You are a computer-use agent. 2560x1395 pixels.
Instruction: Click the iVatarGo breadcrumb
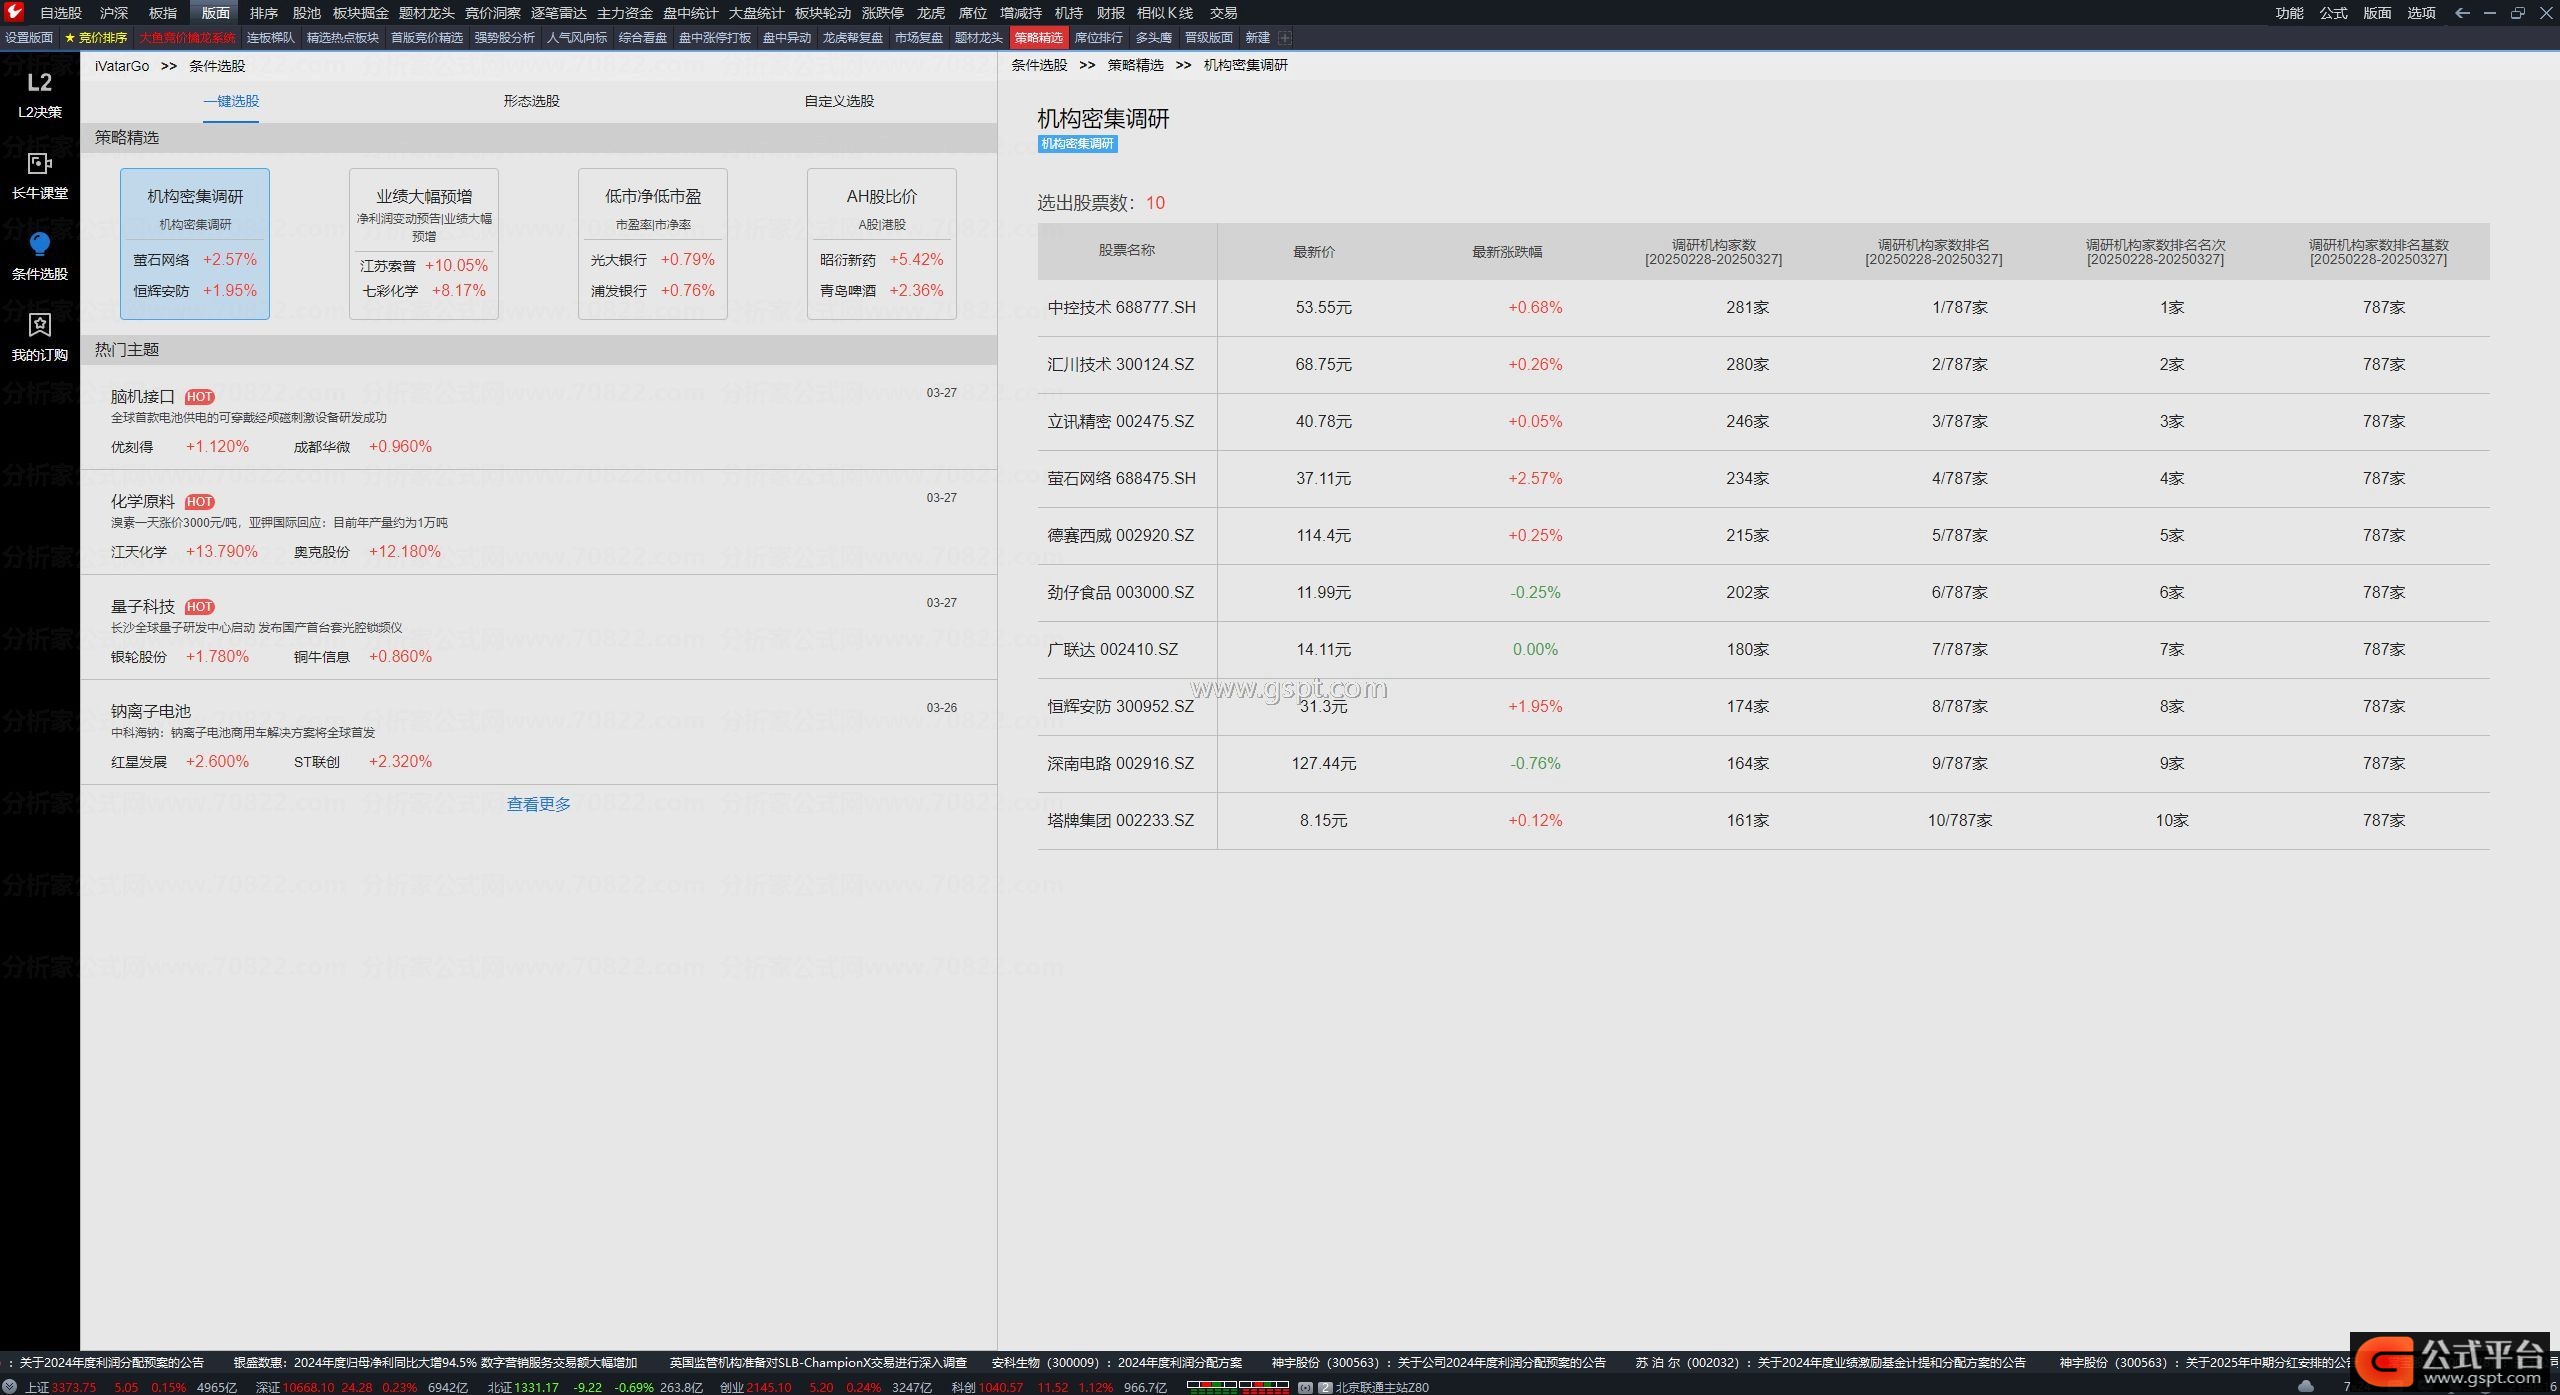[122, 66]
